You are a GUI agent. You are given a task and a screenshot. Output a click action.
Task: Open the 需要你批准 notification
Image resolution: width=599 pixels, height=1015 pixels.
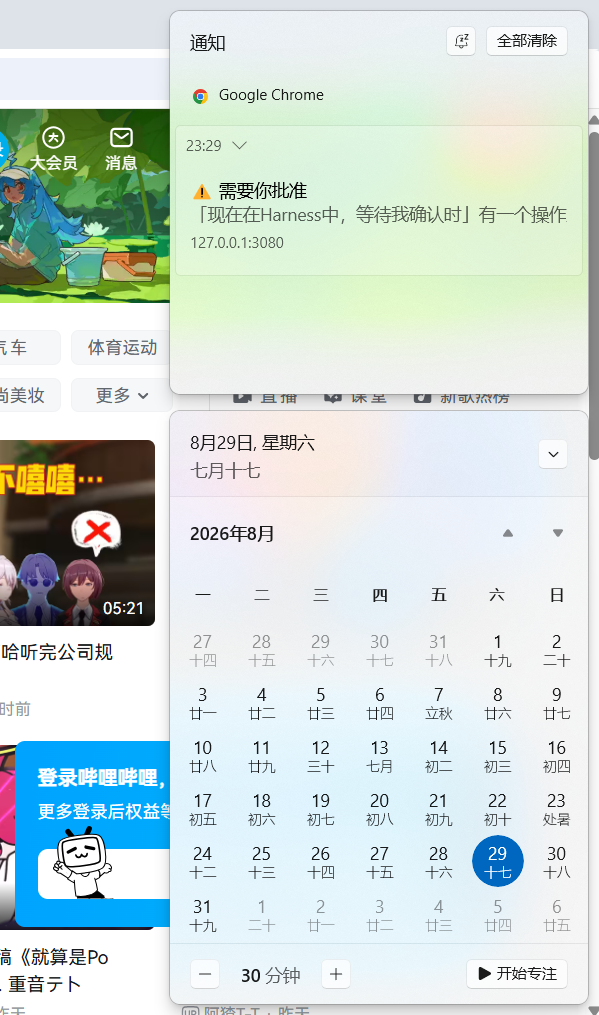pos(379,201)
